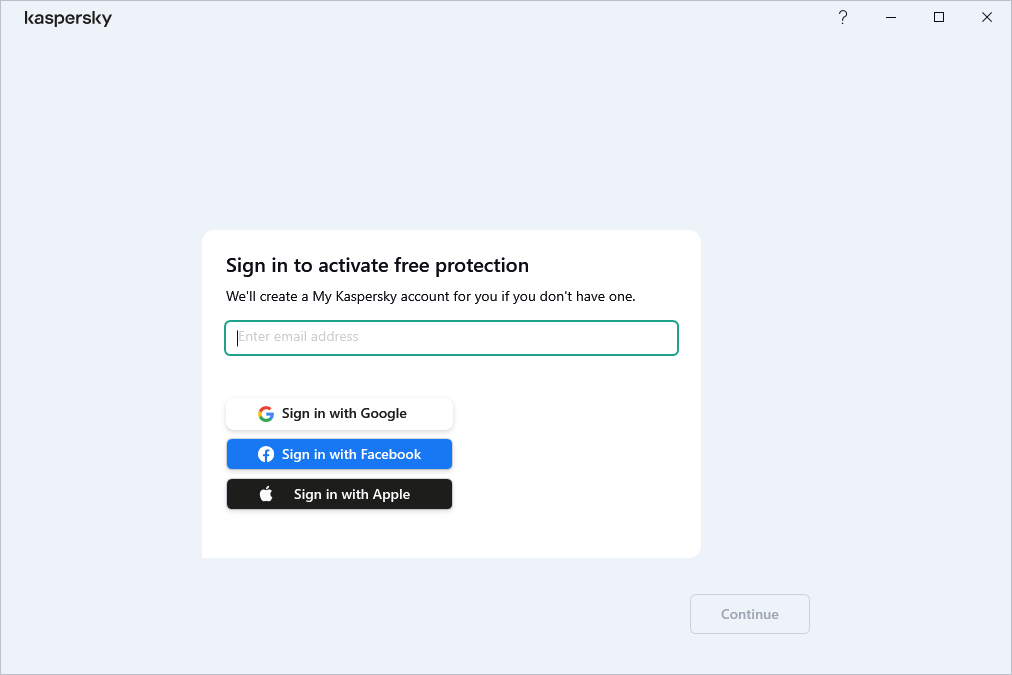Authenticate with your Apple ID
The width and height of the screenshot is (1012, 675).
point(339,493)
